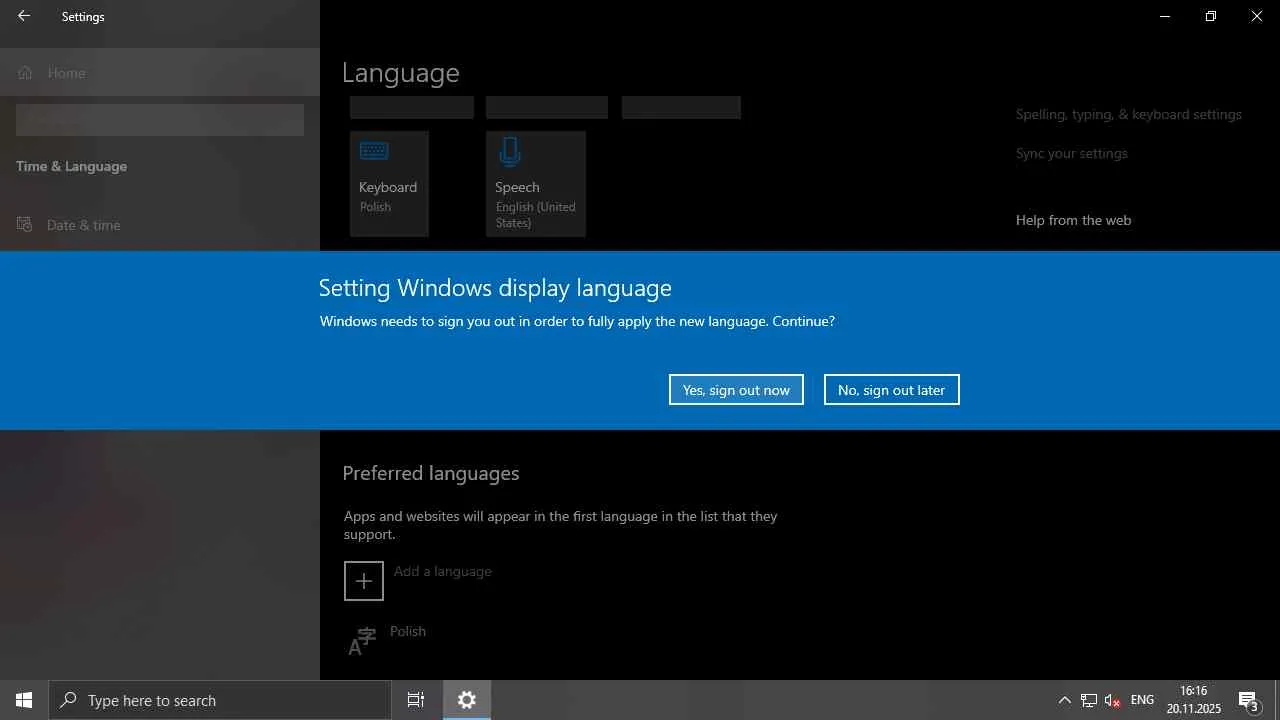The width and height of the screenshot is (1280, 720).
Task: Open Date & time settings
Action: tap(160, 225)
